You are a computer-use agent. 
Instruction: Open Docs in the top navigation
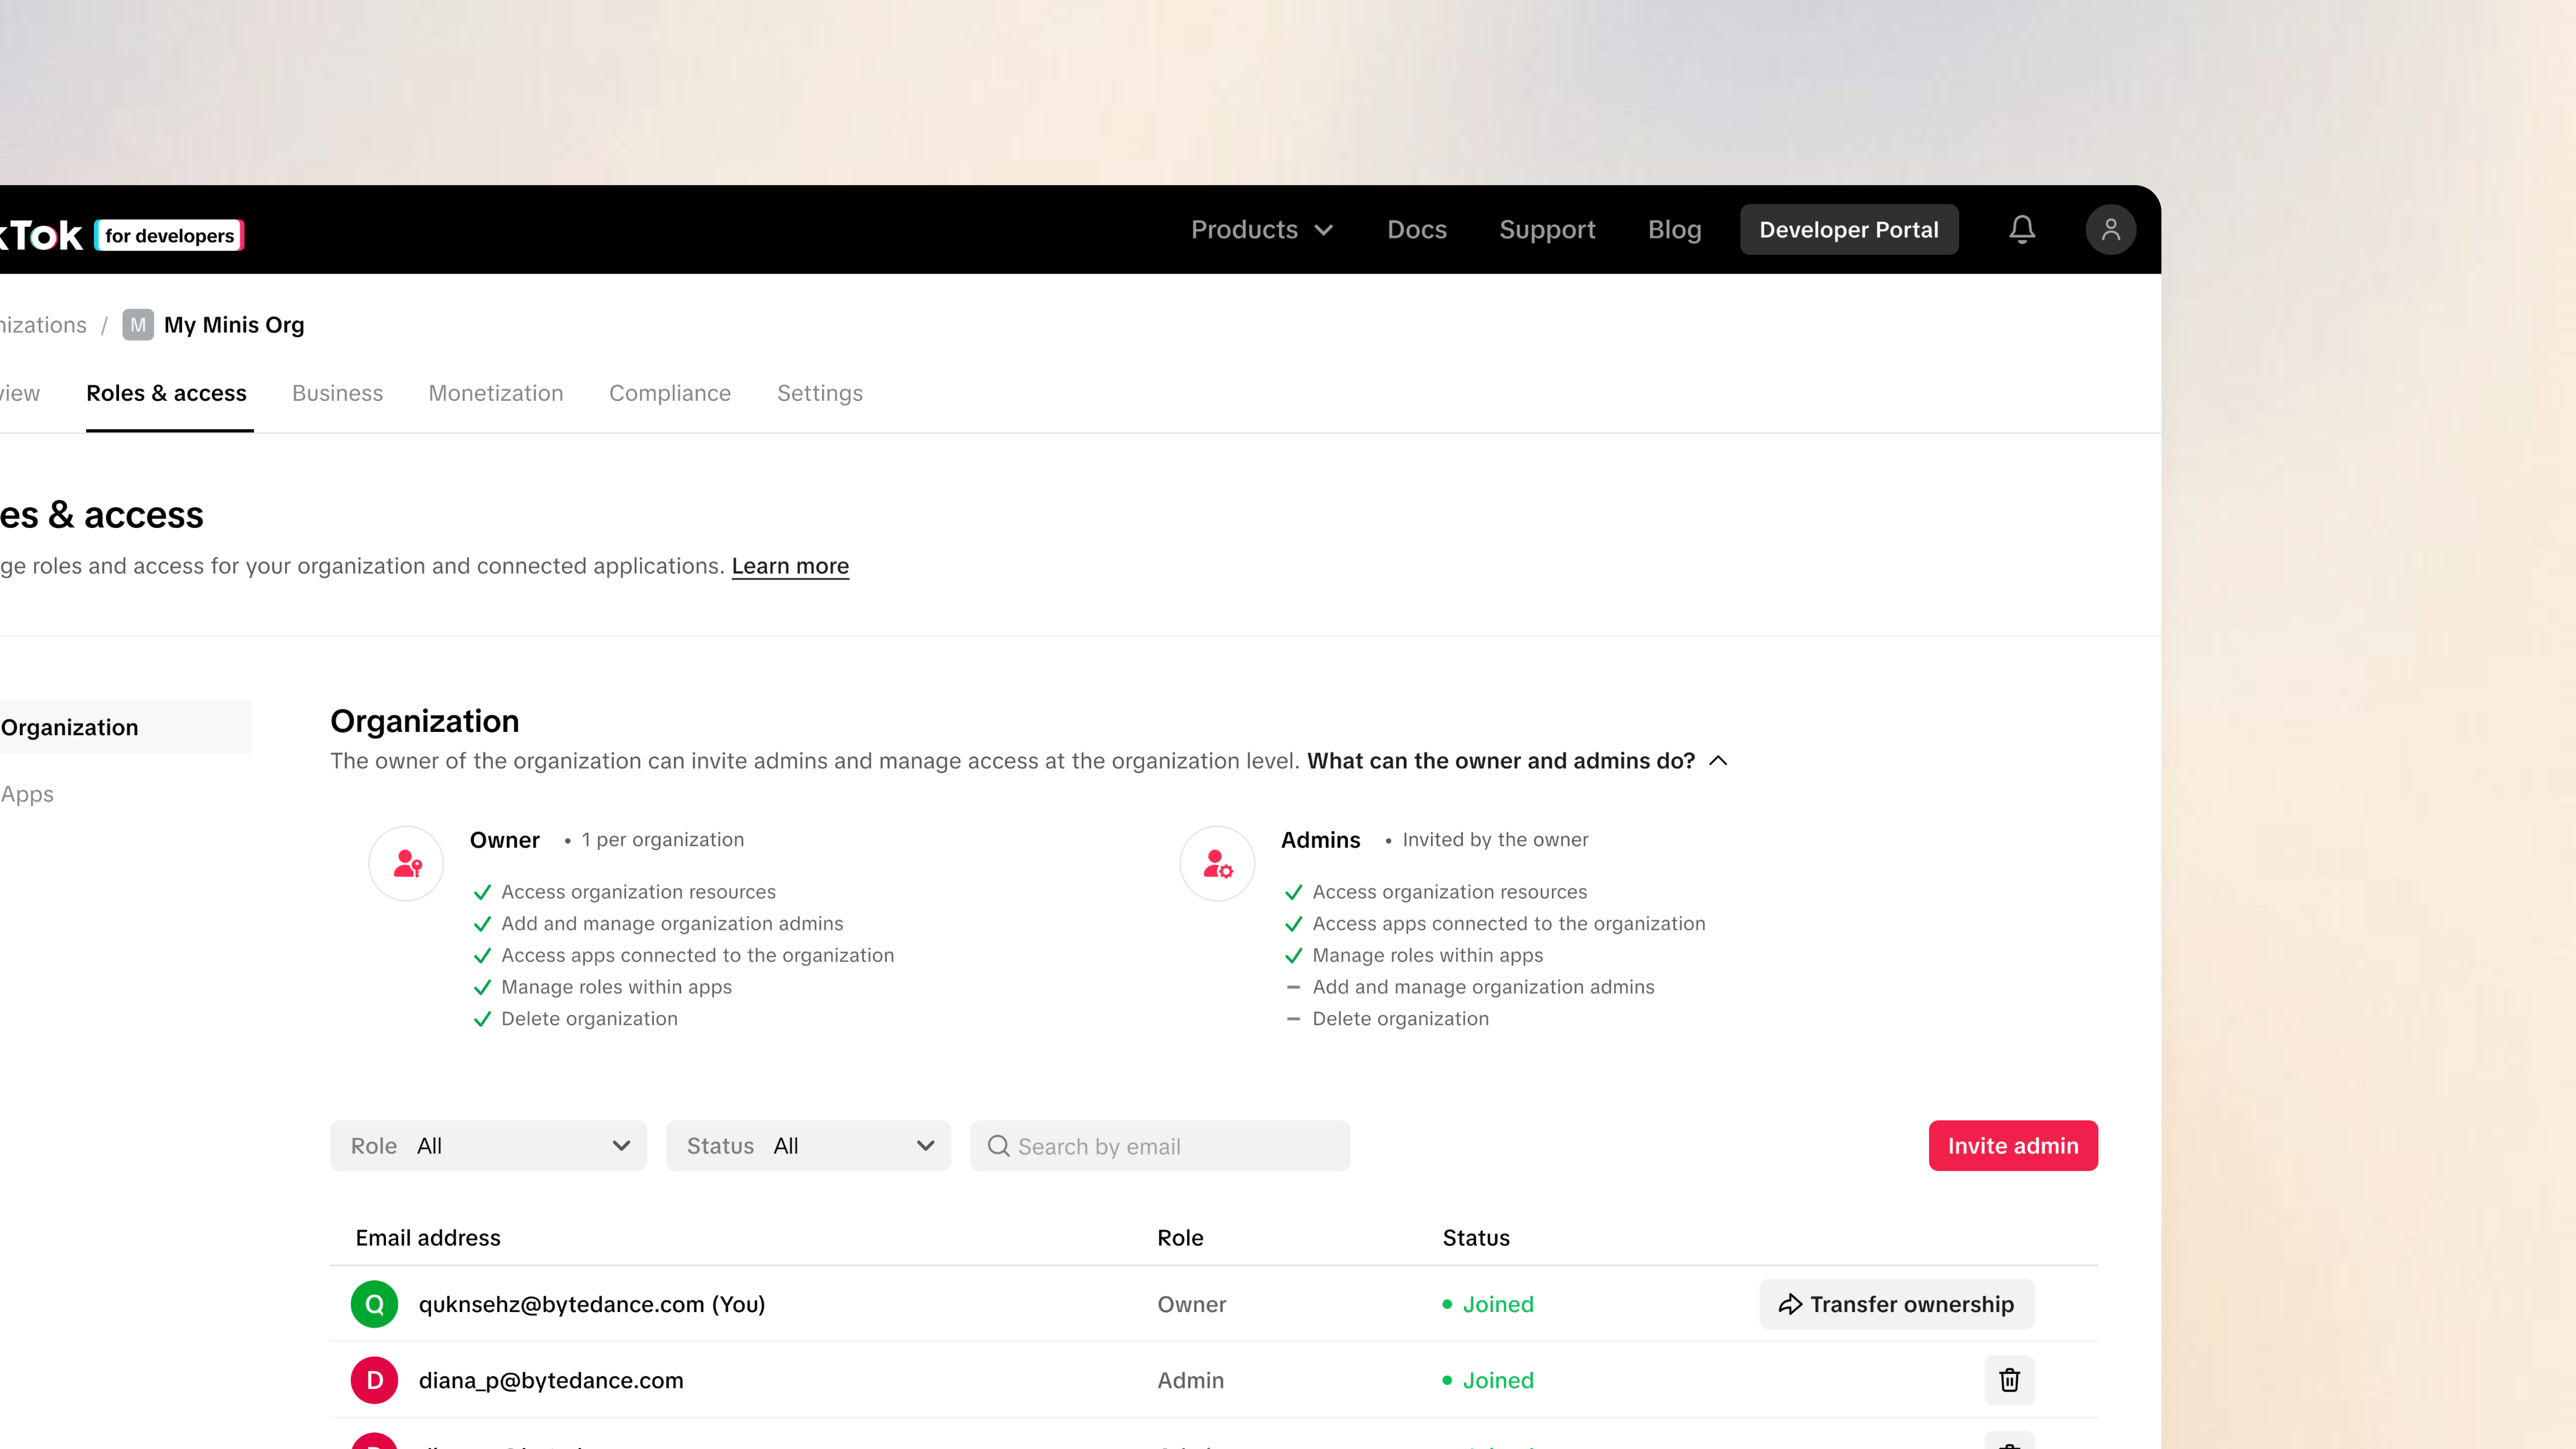pyautogui.click(x=1417, y=230)
